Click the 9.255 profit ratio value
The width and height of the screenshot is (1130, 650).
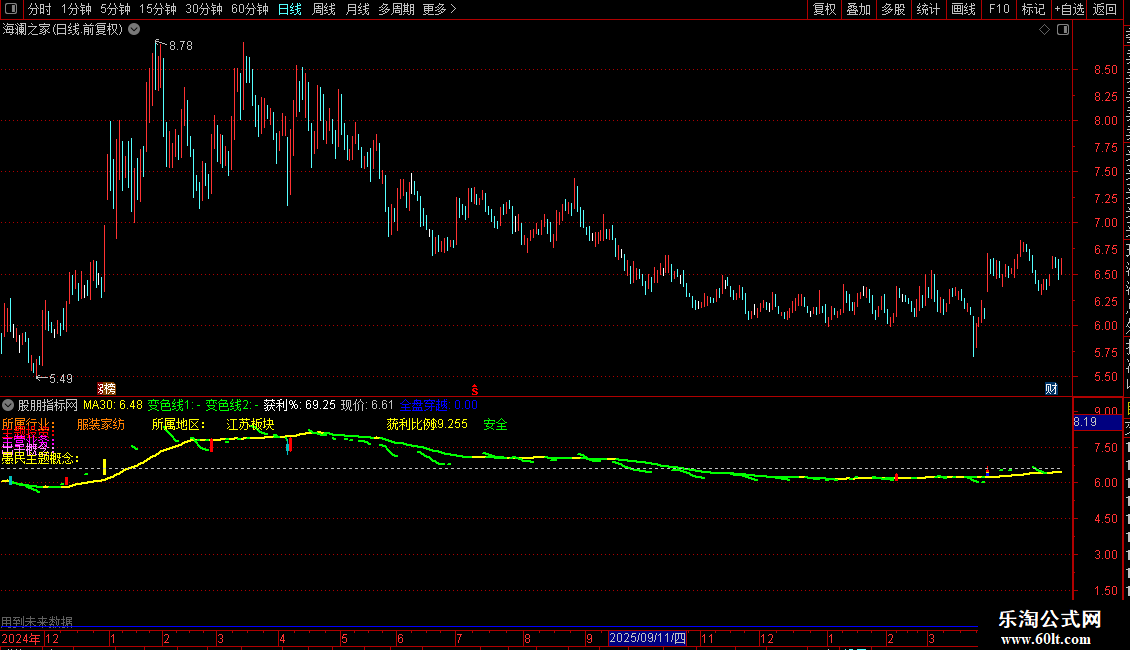pos(453,424)
